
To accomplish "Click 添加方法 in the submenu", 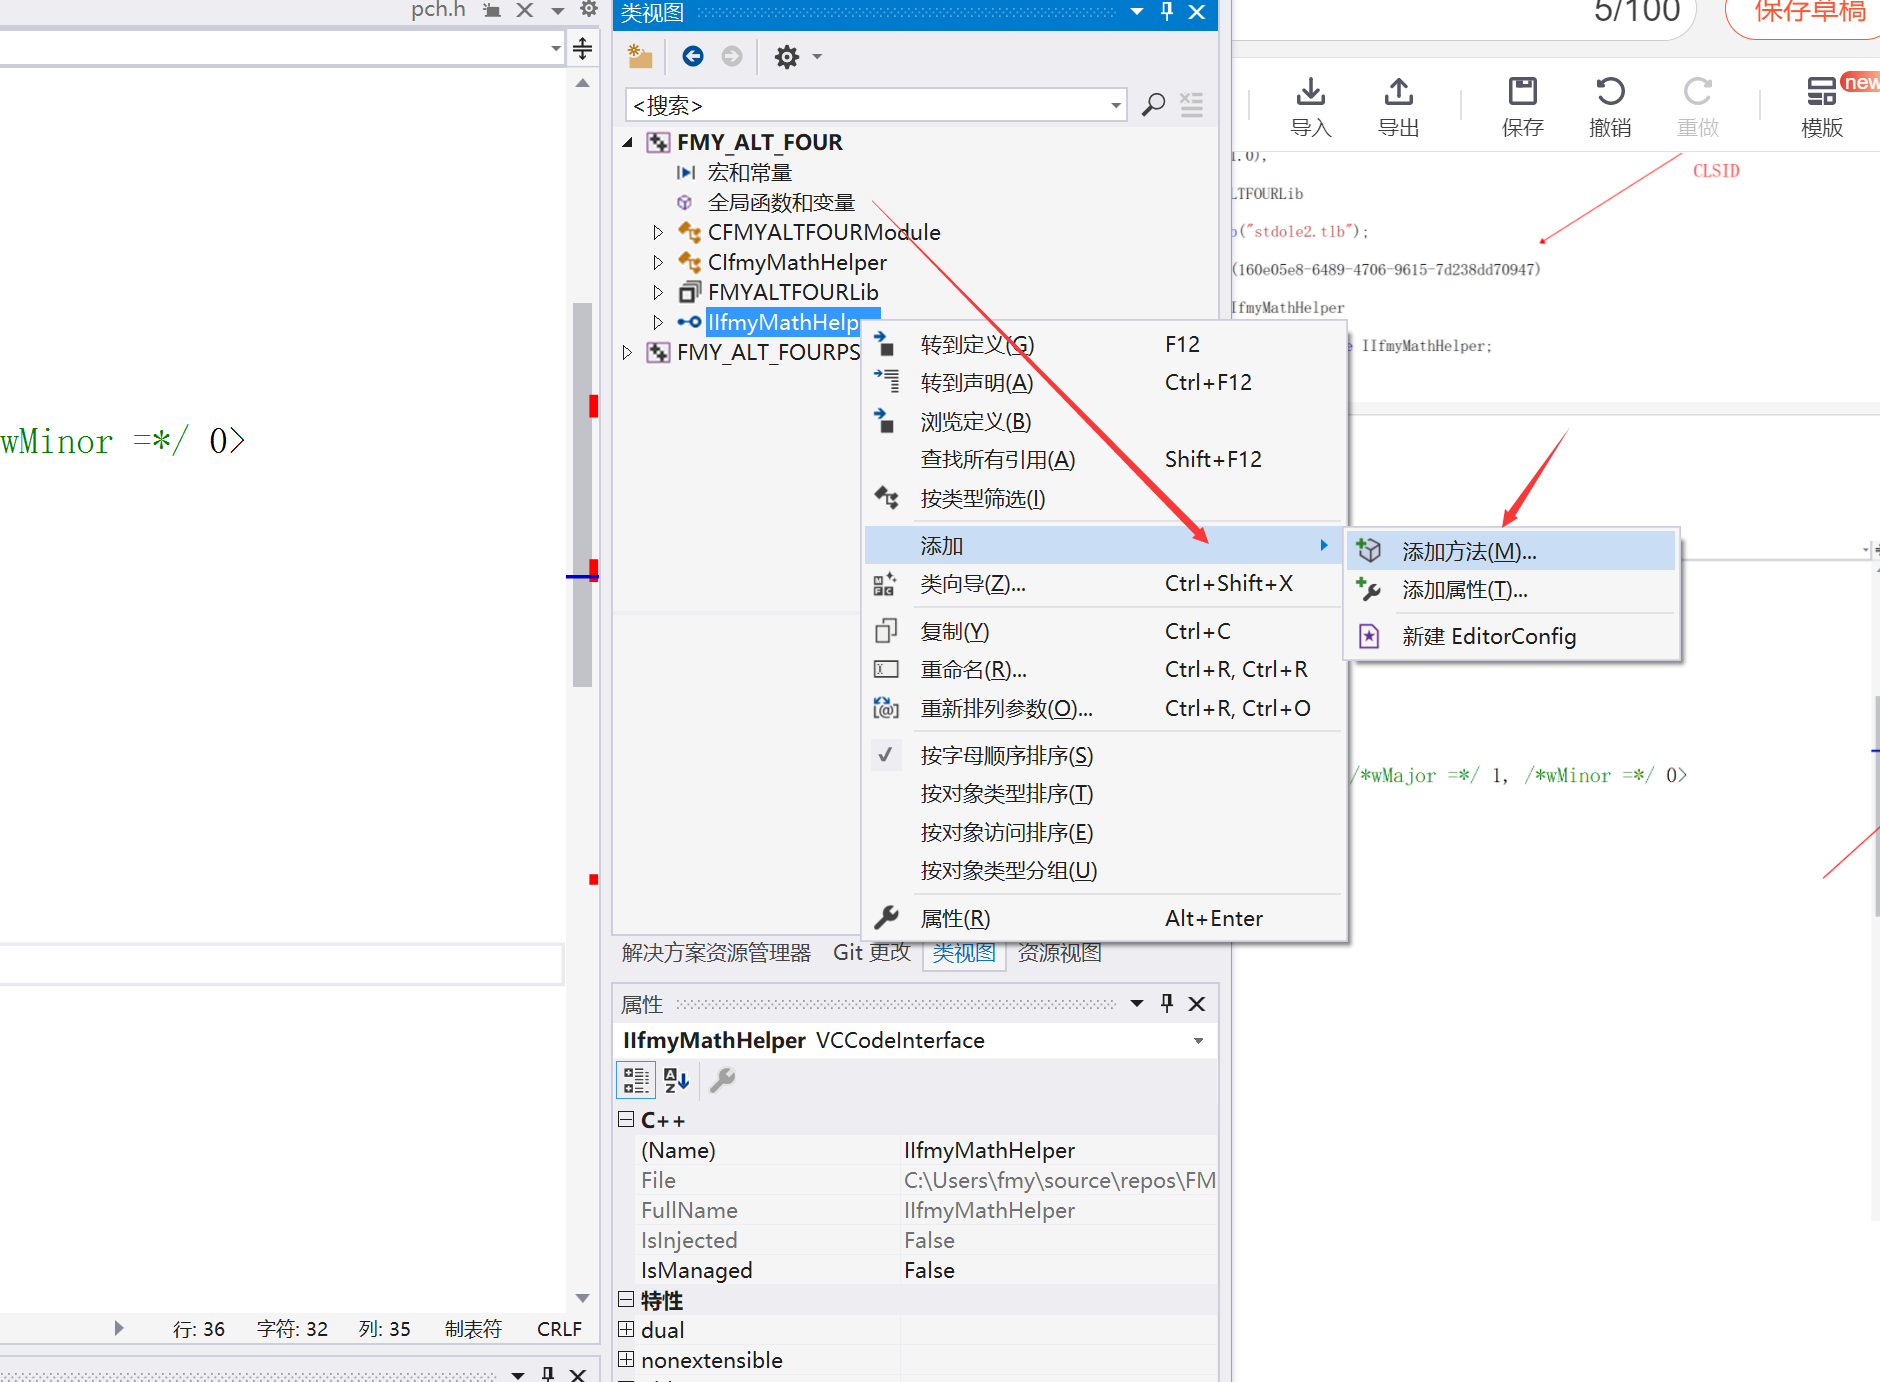I will 1512,552.
